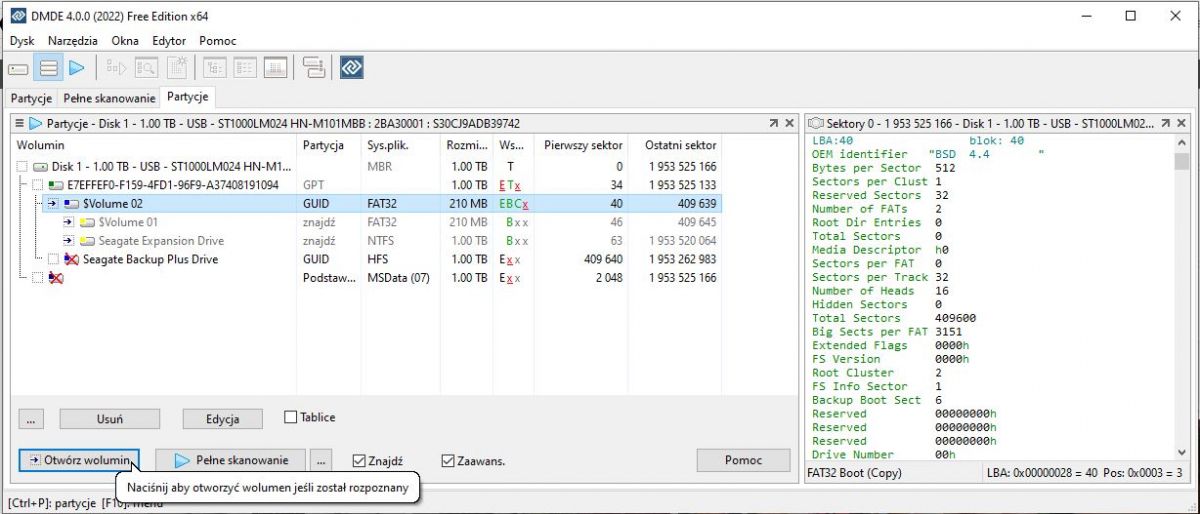Click the blue play full scan toolbar icon
Screen dimensions: 1200x514
76,68
